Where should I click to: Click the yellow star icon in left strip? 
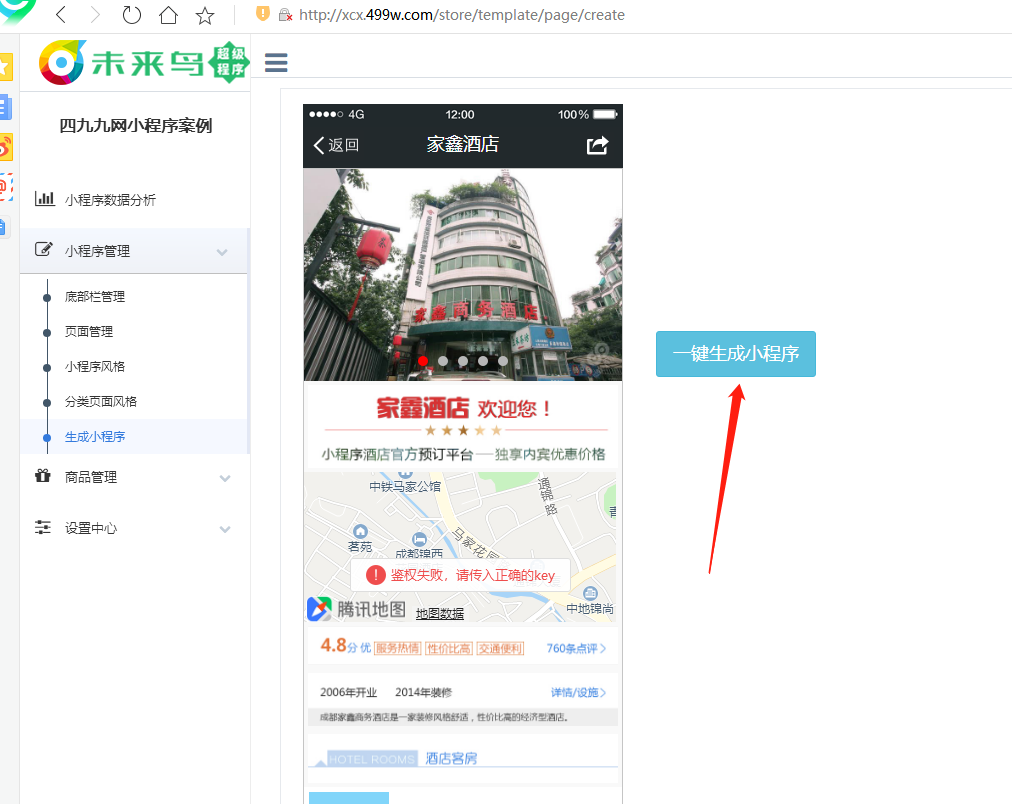click(5, 66)
